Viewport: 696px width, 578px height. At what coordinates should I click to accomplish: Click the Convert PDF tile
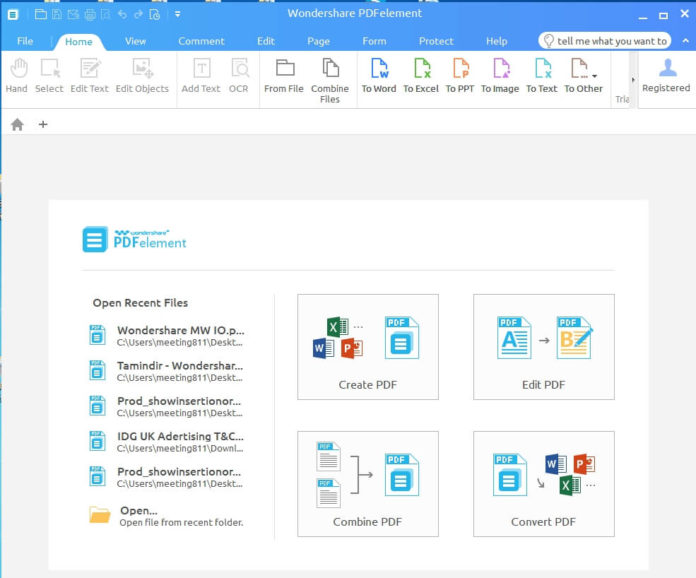pyautogui.click(x=544, y=484)
